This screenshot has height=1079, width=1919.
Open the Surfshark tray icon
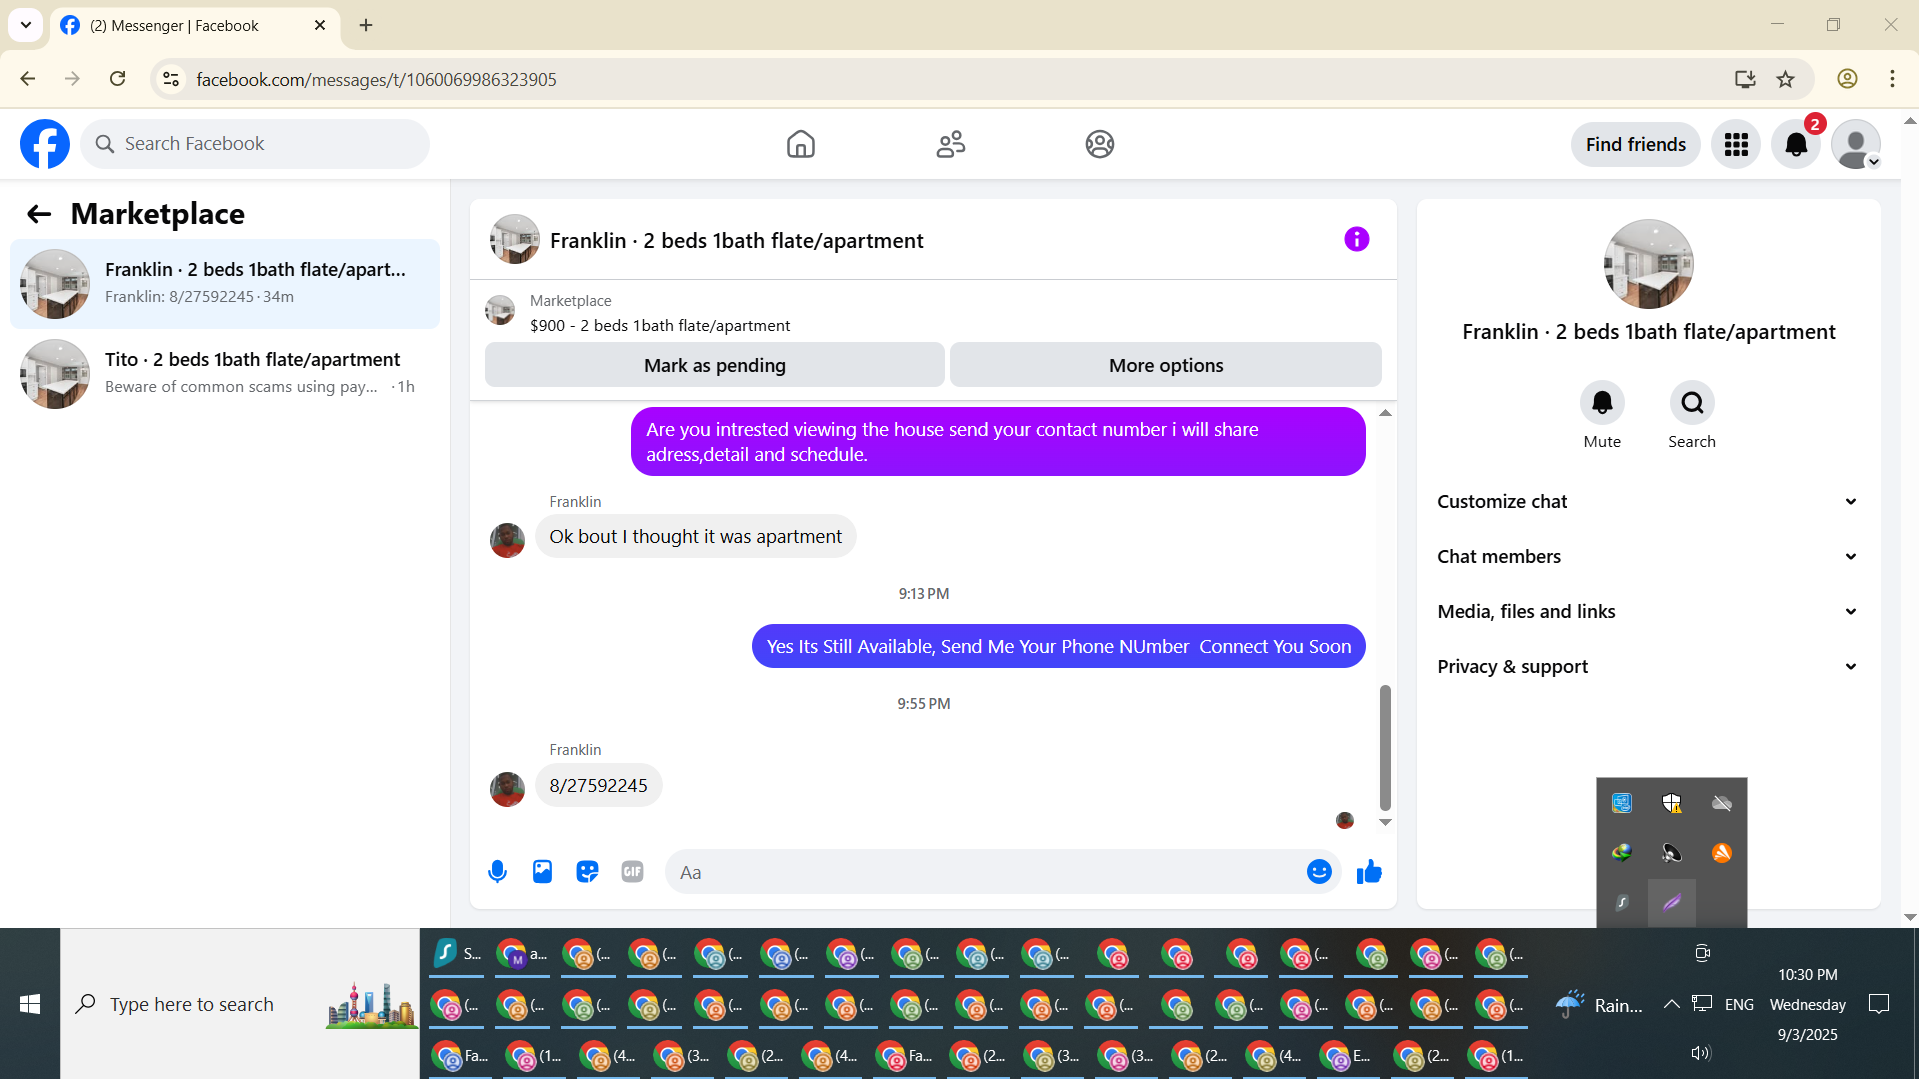[x=1622, y=903]
